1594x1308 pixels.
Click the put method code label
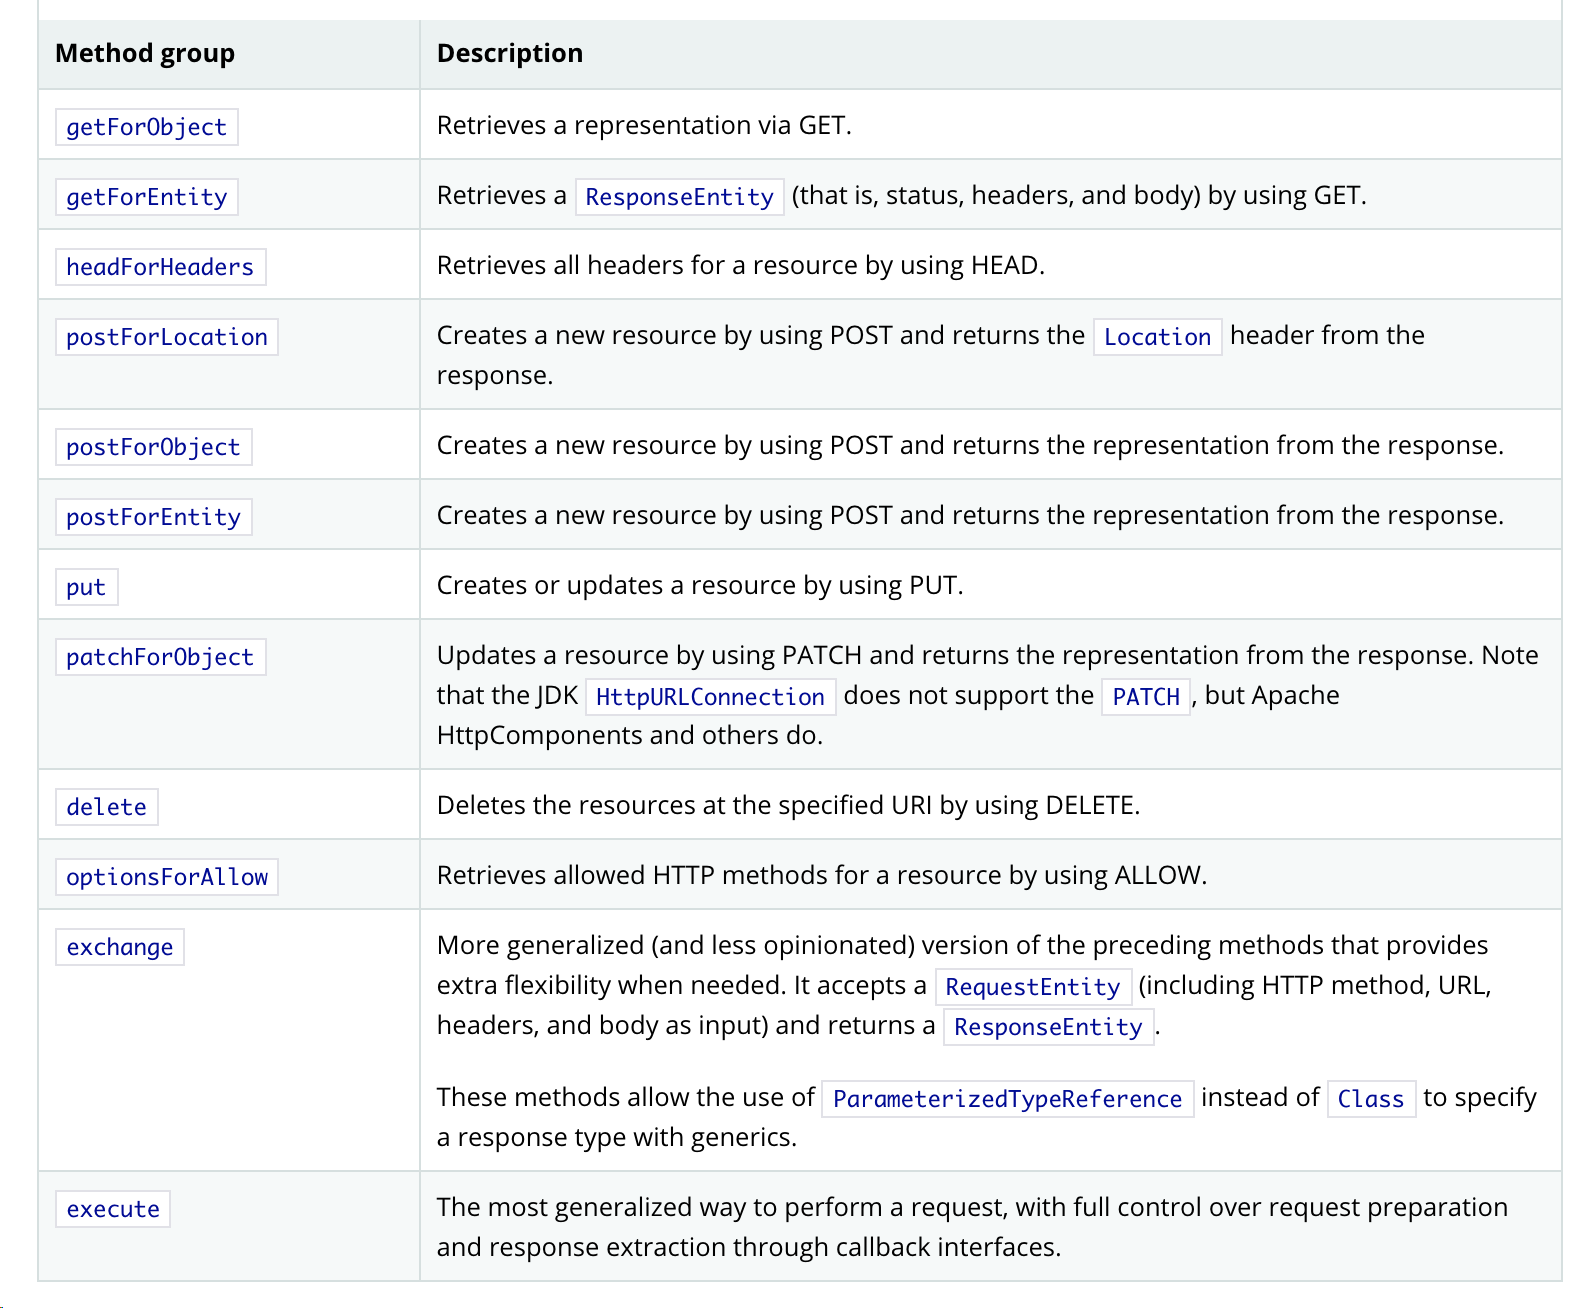coord(86,587)
